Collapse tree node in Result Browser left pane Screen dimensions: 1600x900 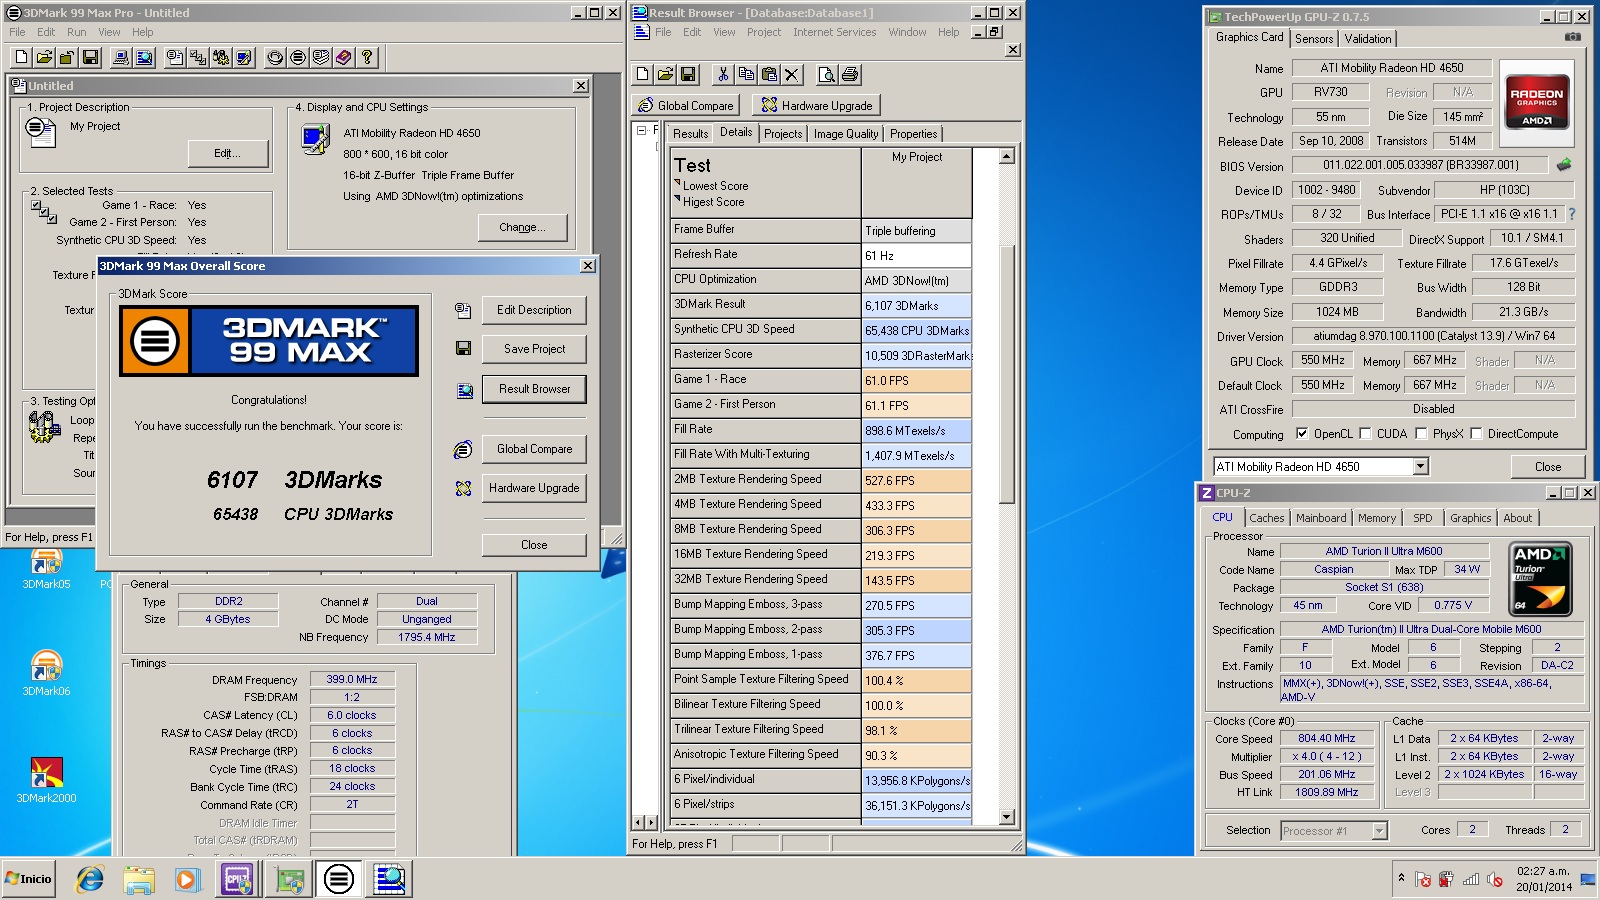coord(641,131)
